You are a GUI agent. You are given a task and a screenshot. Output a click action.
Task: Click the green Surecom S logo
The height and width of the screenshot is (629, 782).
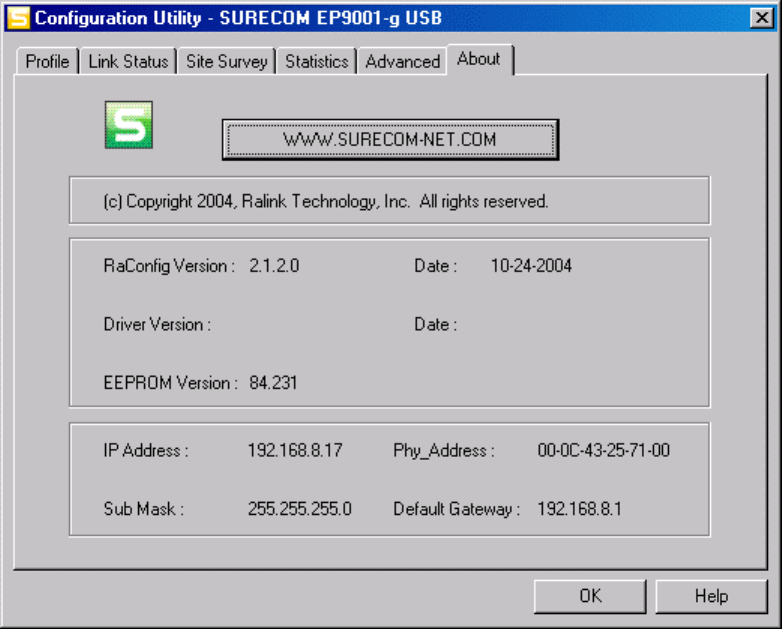pos(129,125)
